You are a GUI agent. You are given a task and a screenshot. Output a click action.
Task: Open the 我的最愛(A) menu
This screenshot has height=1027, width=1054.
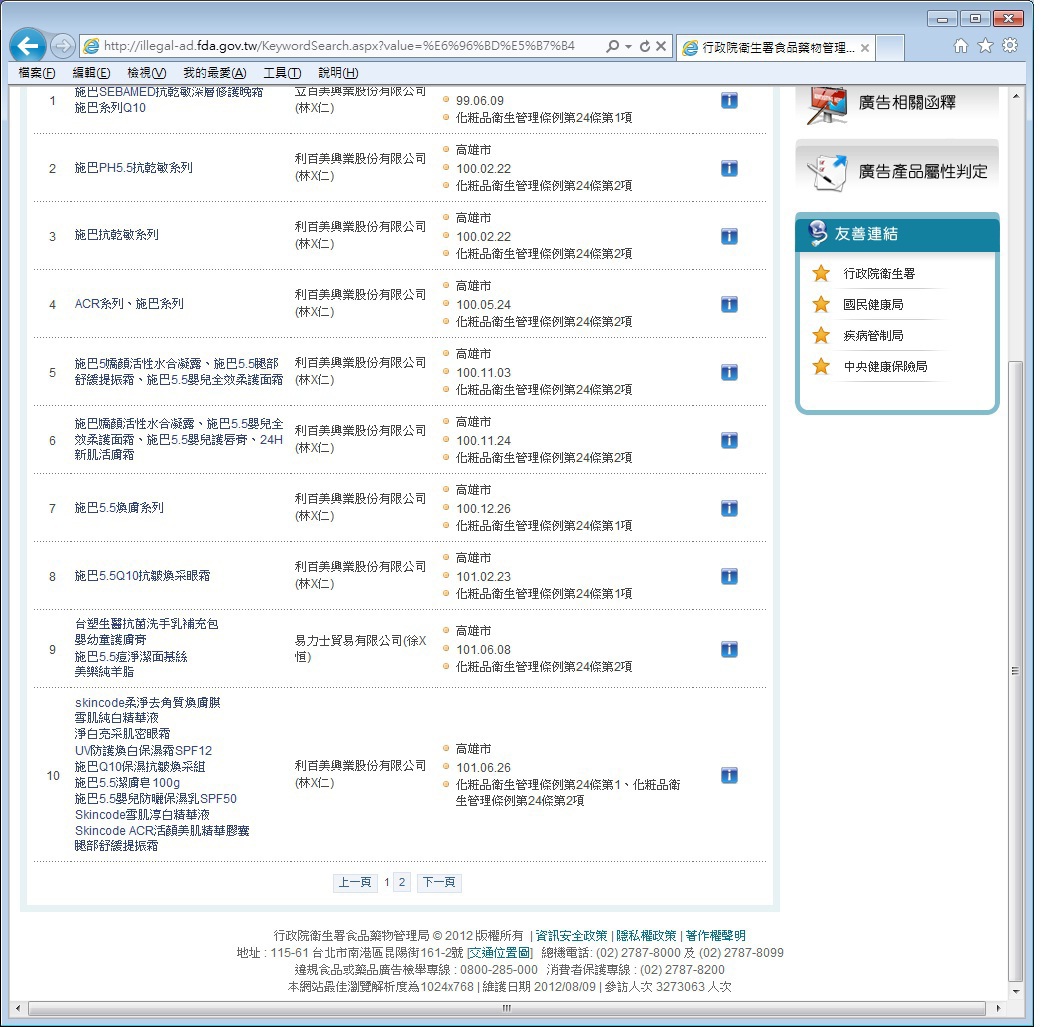click(x=214, y=73)
